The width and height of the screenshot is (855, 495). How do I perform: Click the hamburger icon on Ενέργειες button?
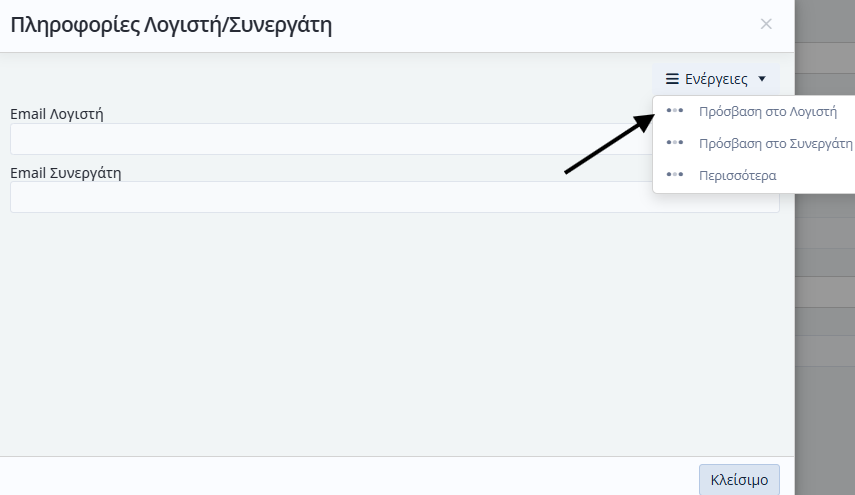pyautogui.click(x=673, y=79)
